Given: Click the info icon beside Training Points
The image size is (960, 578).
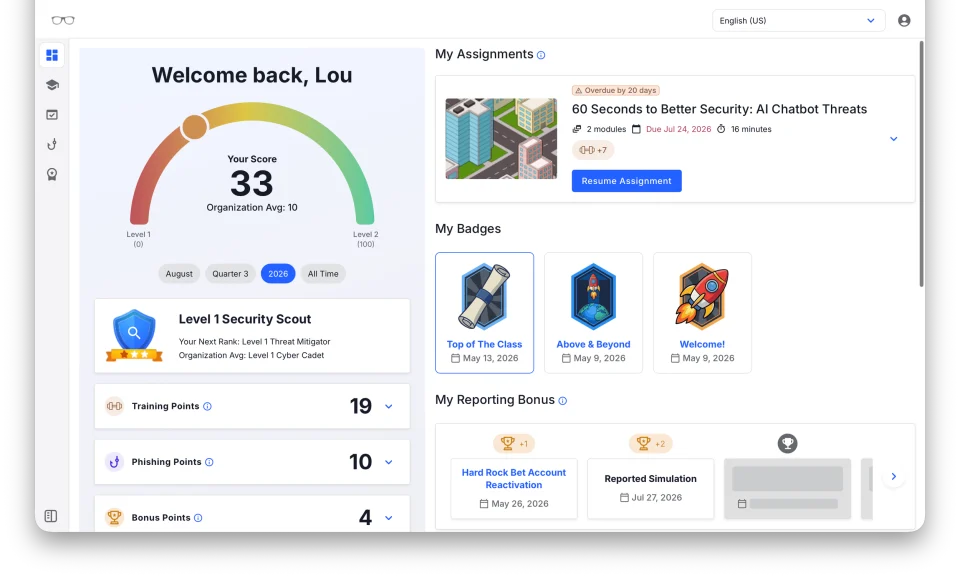Looking at the screenshot, I should [x=208, y=407].
